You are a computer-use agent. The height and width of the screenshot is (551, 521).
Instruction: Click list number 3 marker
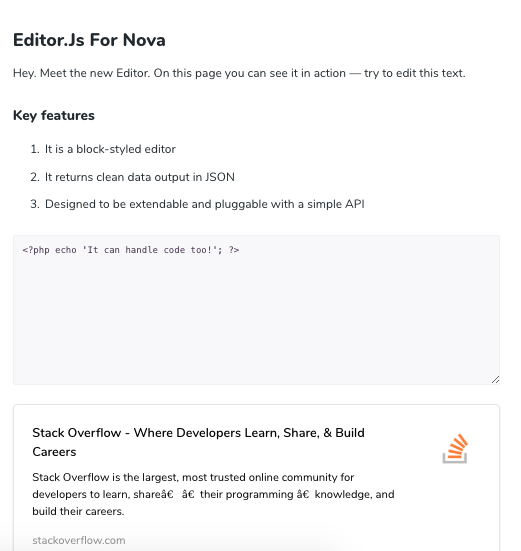coord(35,204)
